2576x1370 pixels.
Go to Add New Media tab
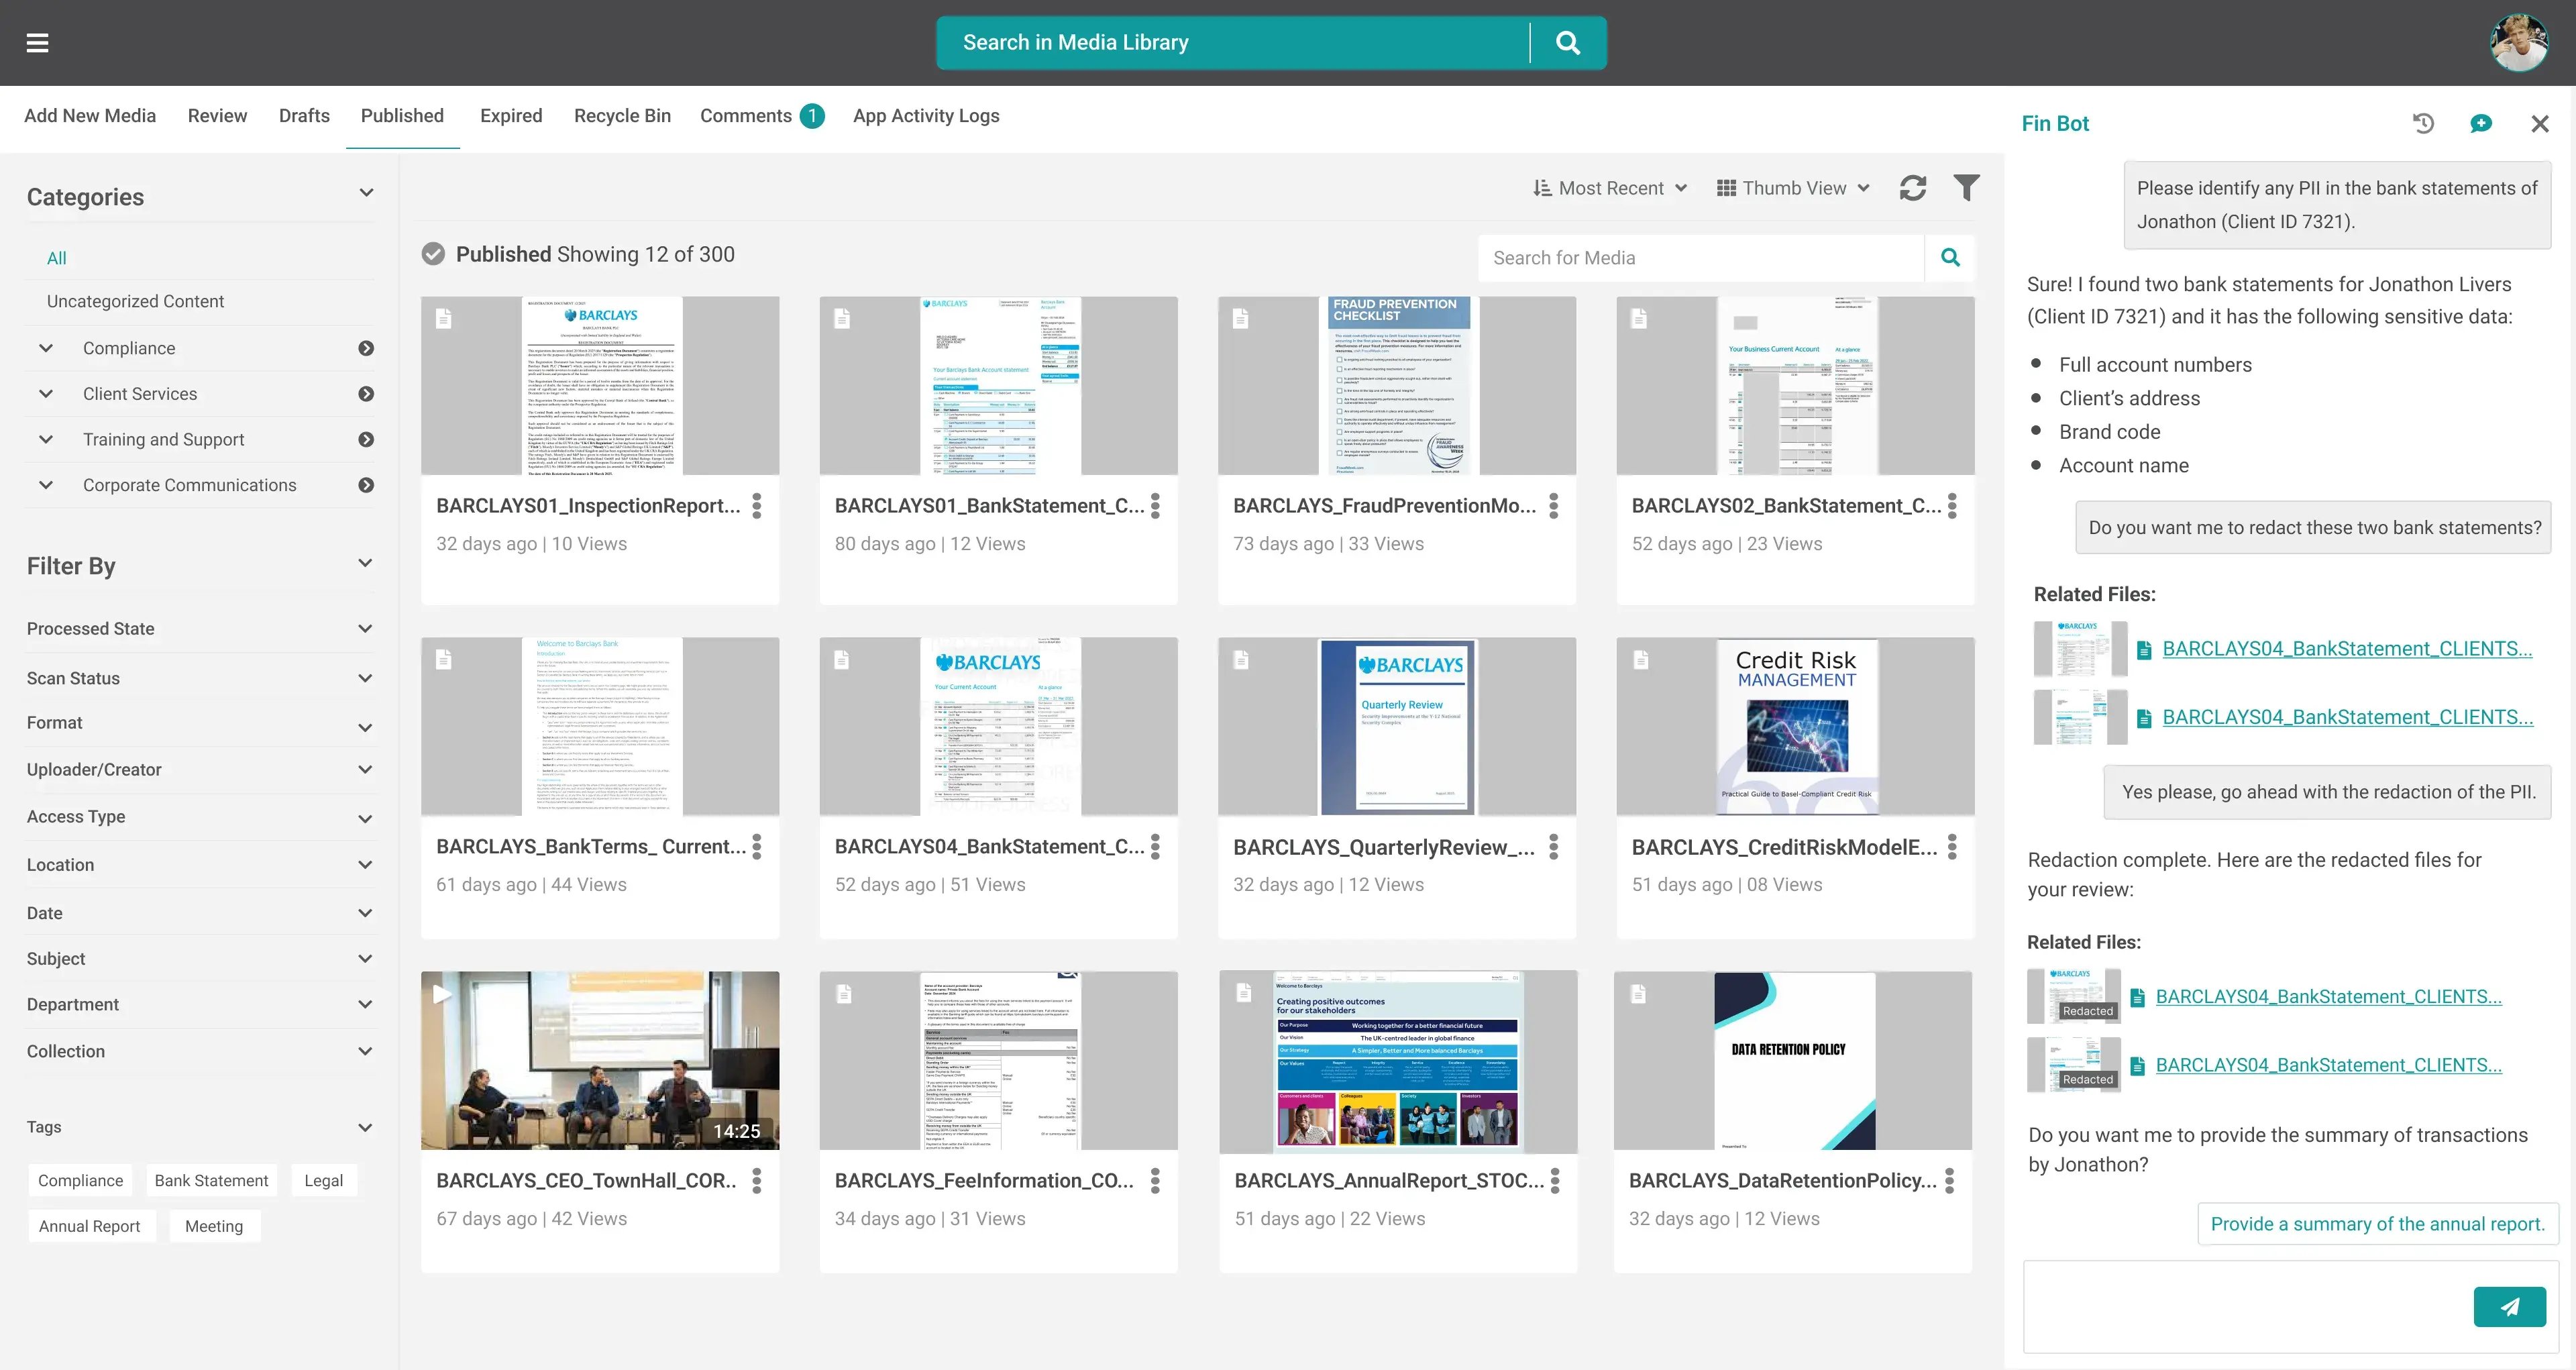[x=90, y=116]
